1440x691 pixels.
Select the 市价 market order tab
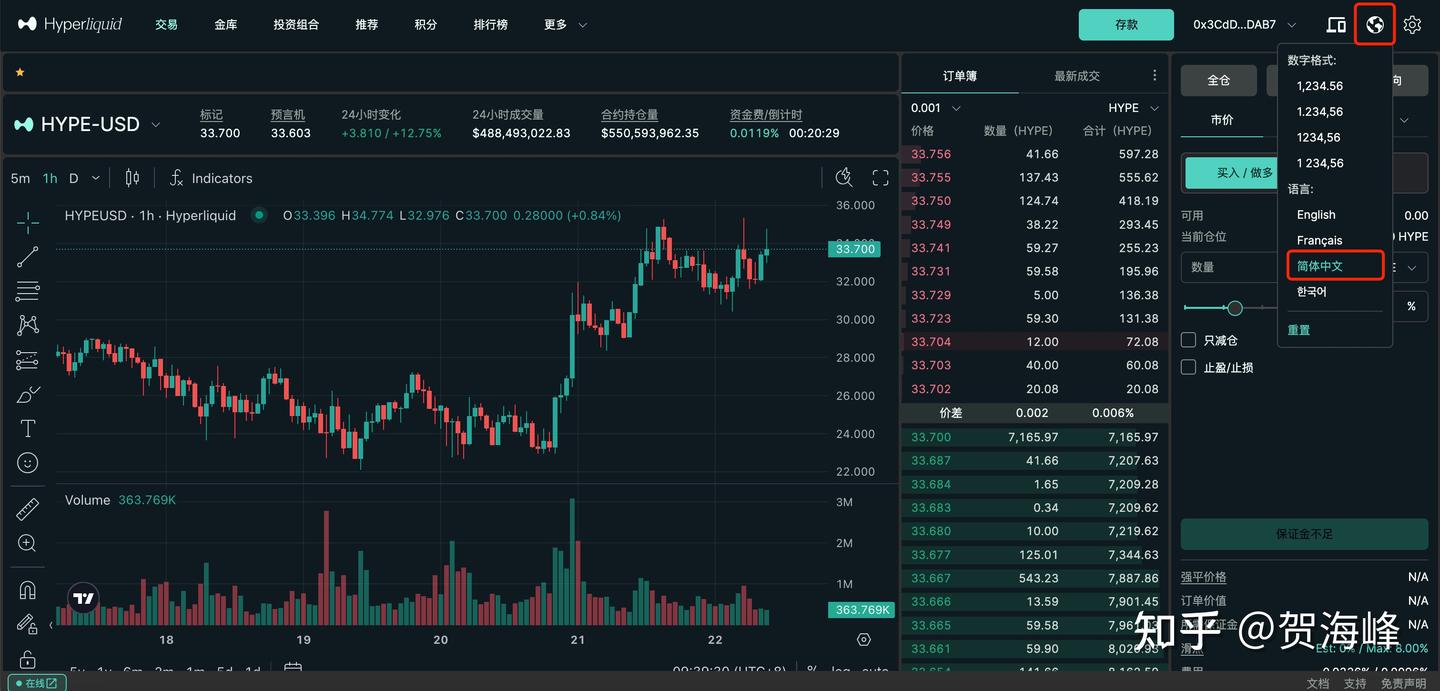(x=1222, y=120)
